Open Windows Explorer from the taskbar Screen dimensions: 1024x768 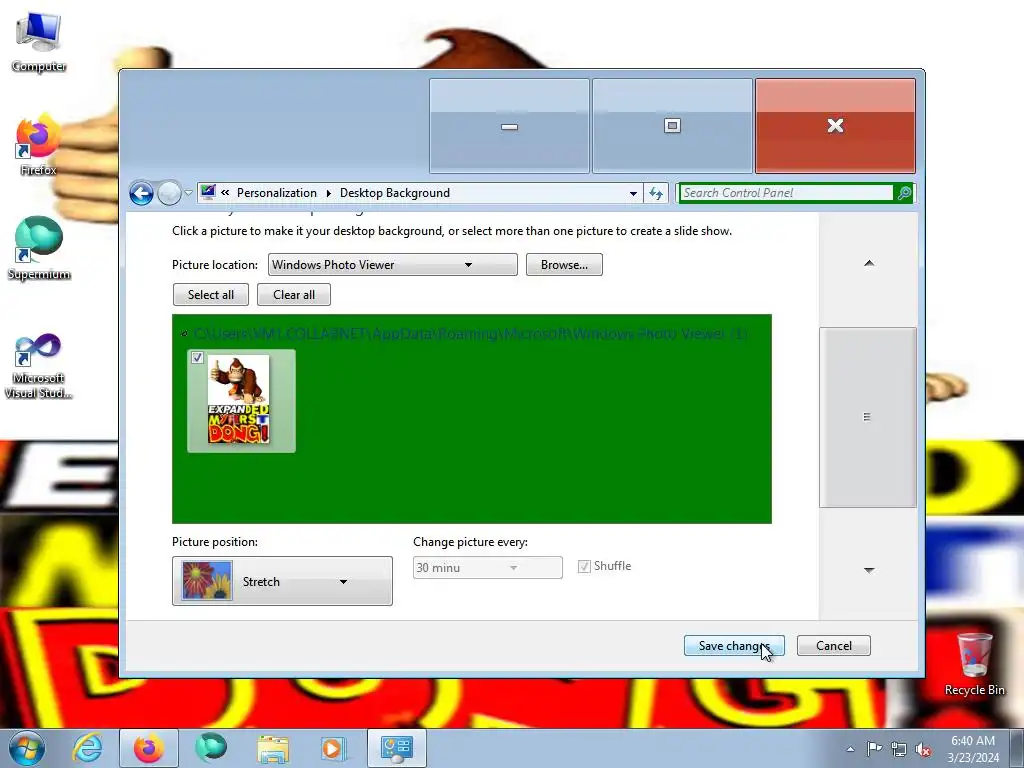click(x=273, y=748)
